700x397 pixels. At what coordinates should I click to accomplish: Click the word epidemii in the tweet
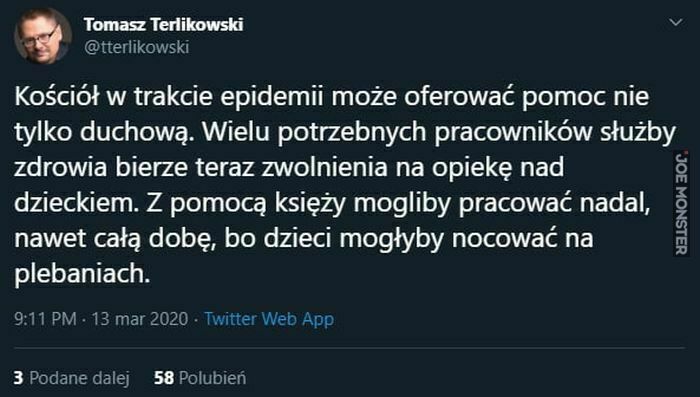pos(271,97)
